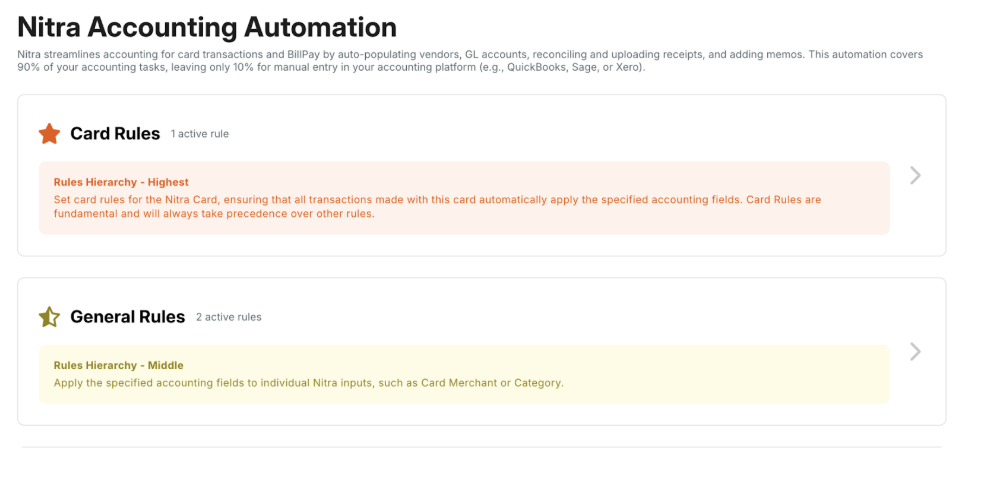Screen dimensions: 992x480
Task: Select the 'Rules Hierarchy - Highest' label
Action: click(121, 182)
